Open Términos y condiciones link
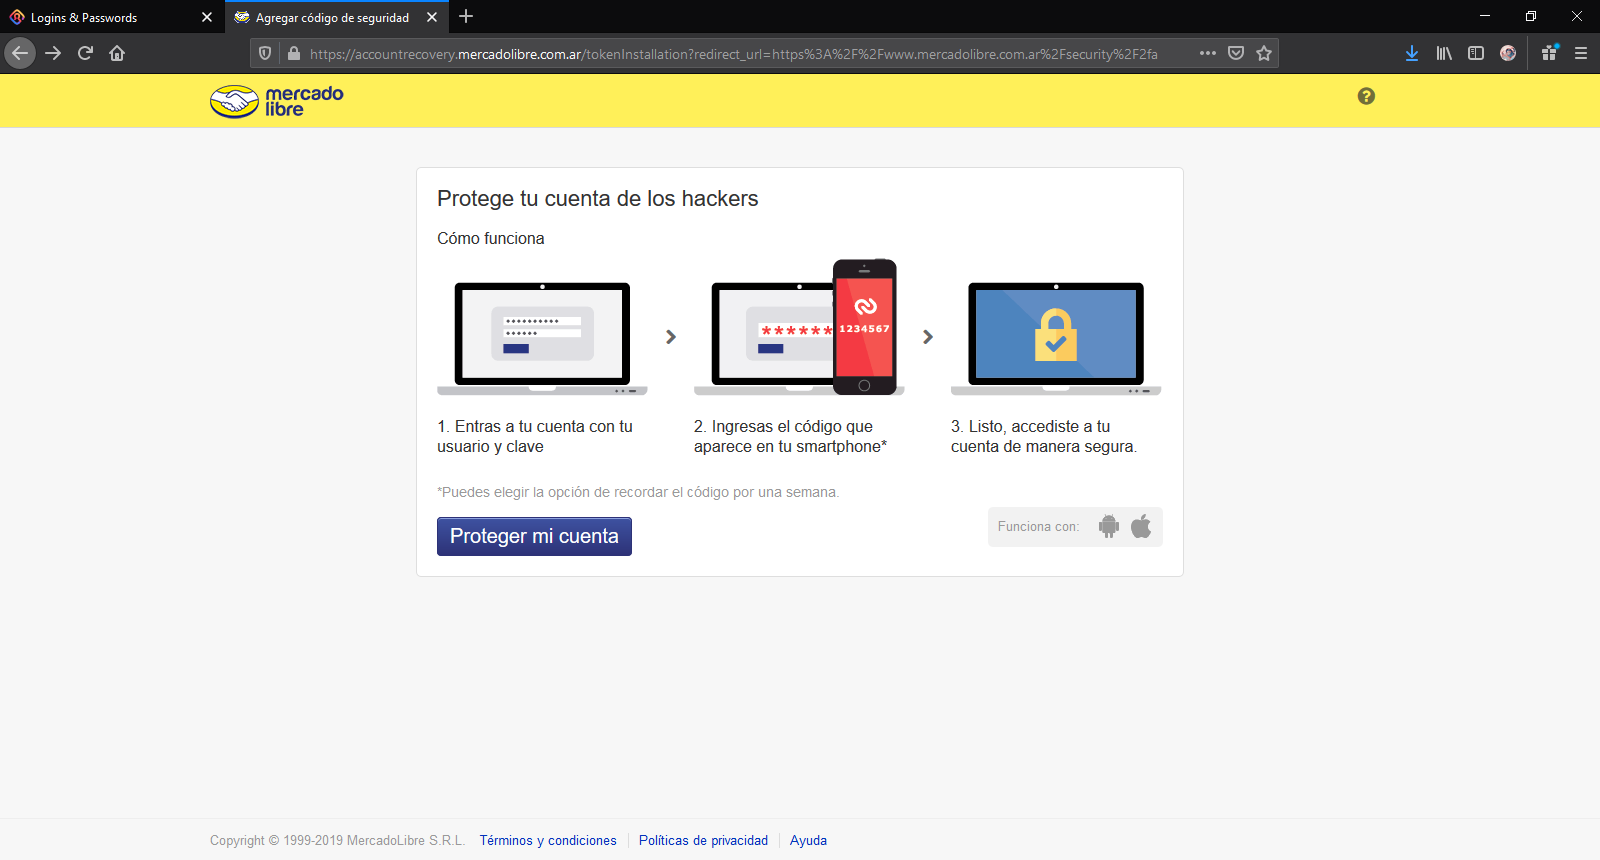 [x=548, y=840]
